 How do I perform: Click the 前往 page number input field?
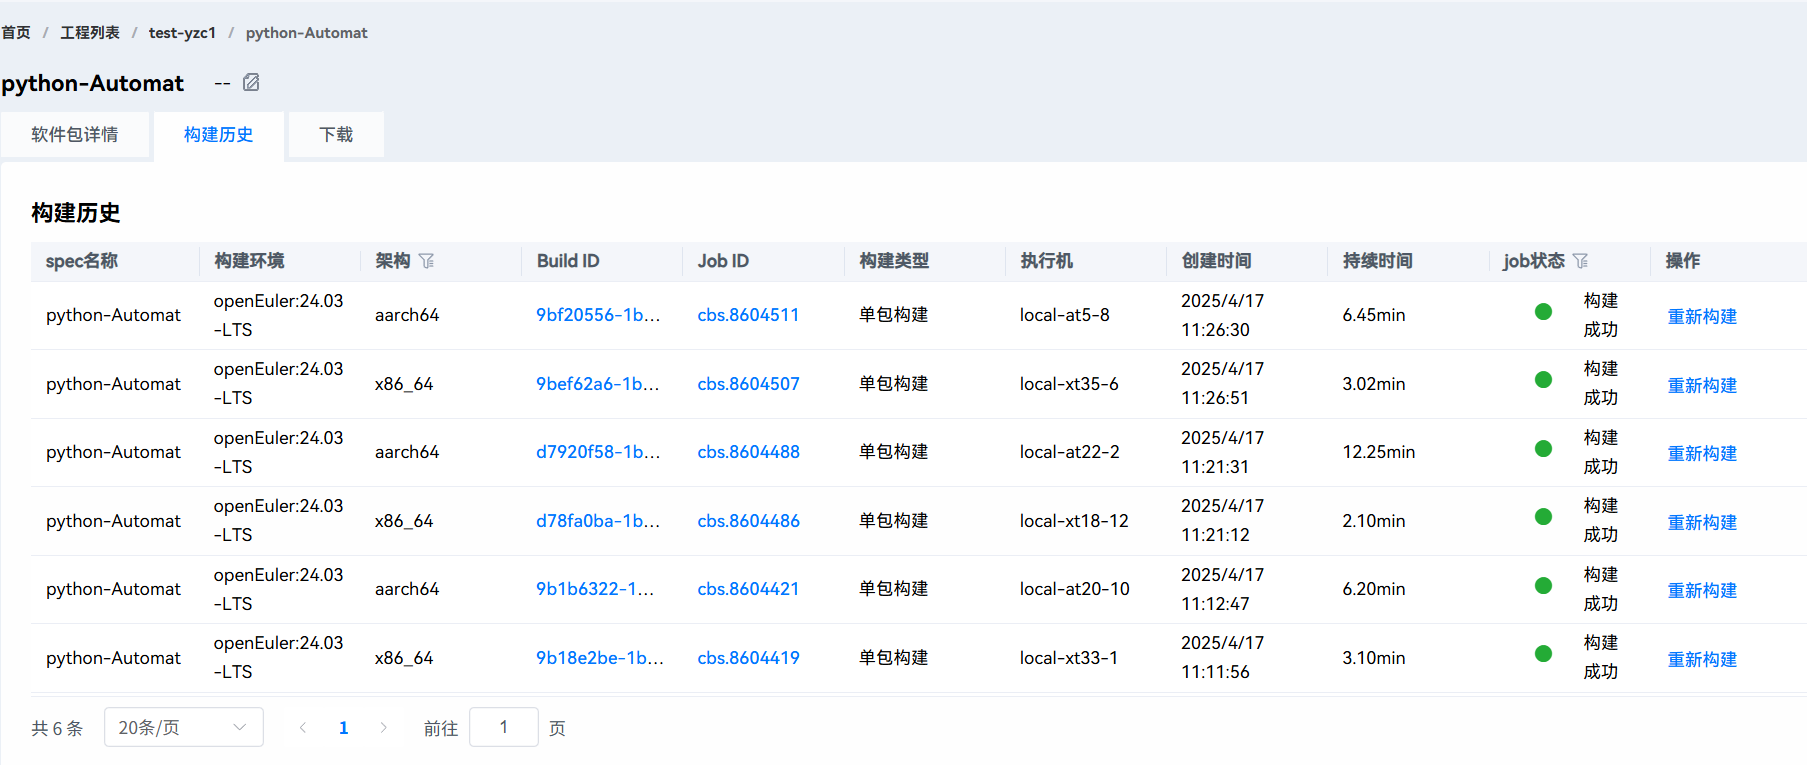click(x=503, y=728)
